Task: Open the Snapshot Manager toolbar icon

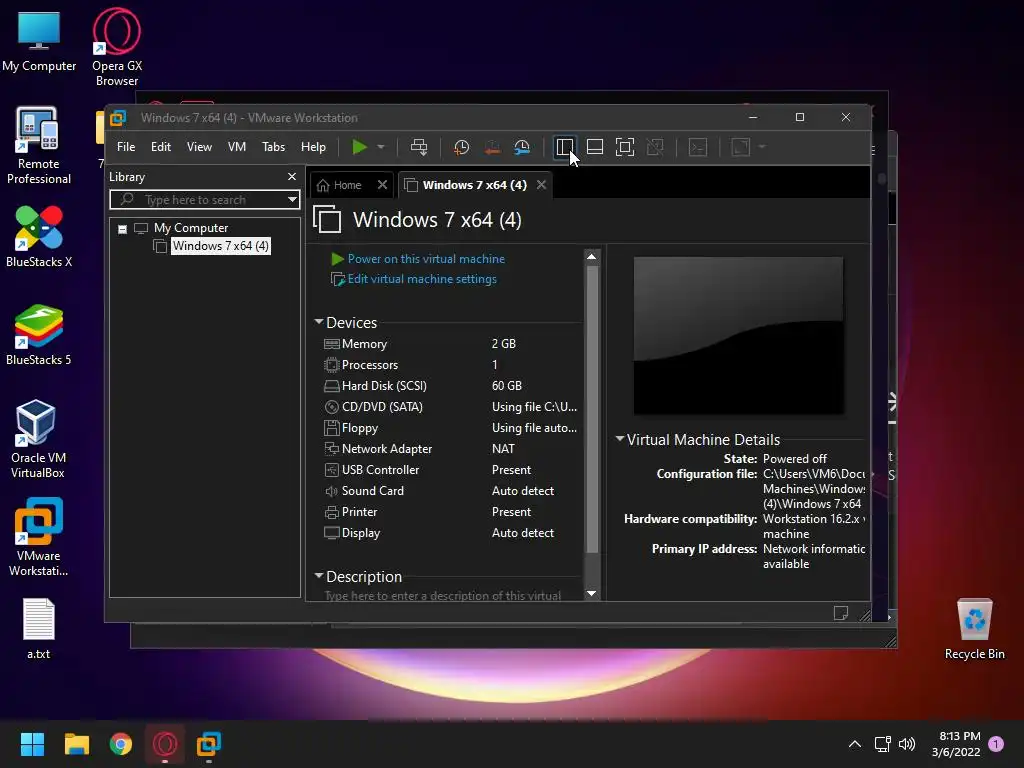Action: tap(522, 147)
